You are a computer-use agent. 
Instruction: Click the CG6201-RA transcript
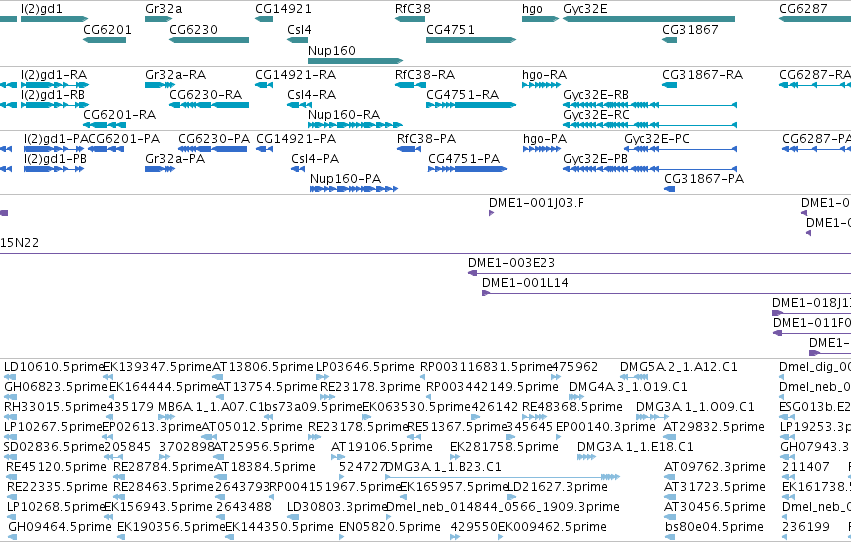tap(104, 125)
